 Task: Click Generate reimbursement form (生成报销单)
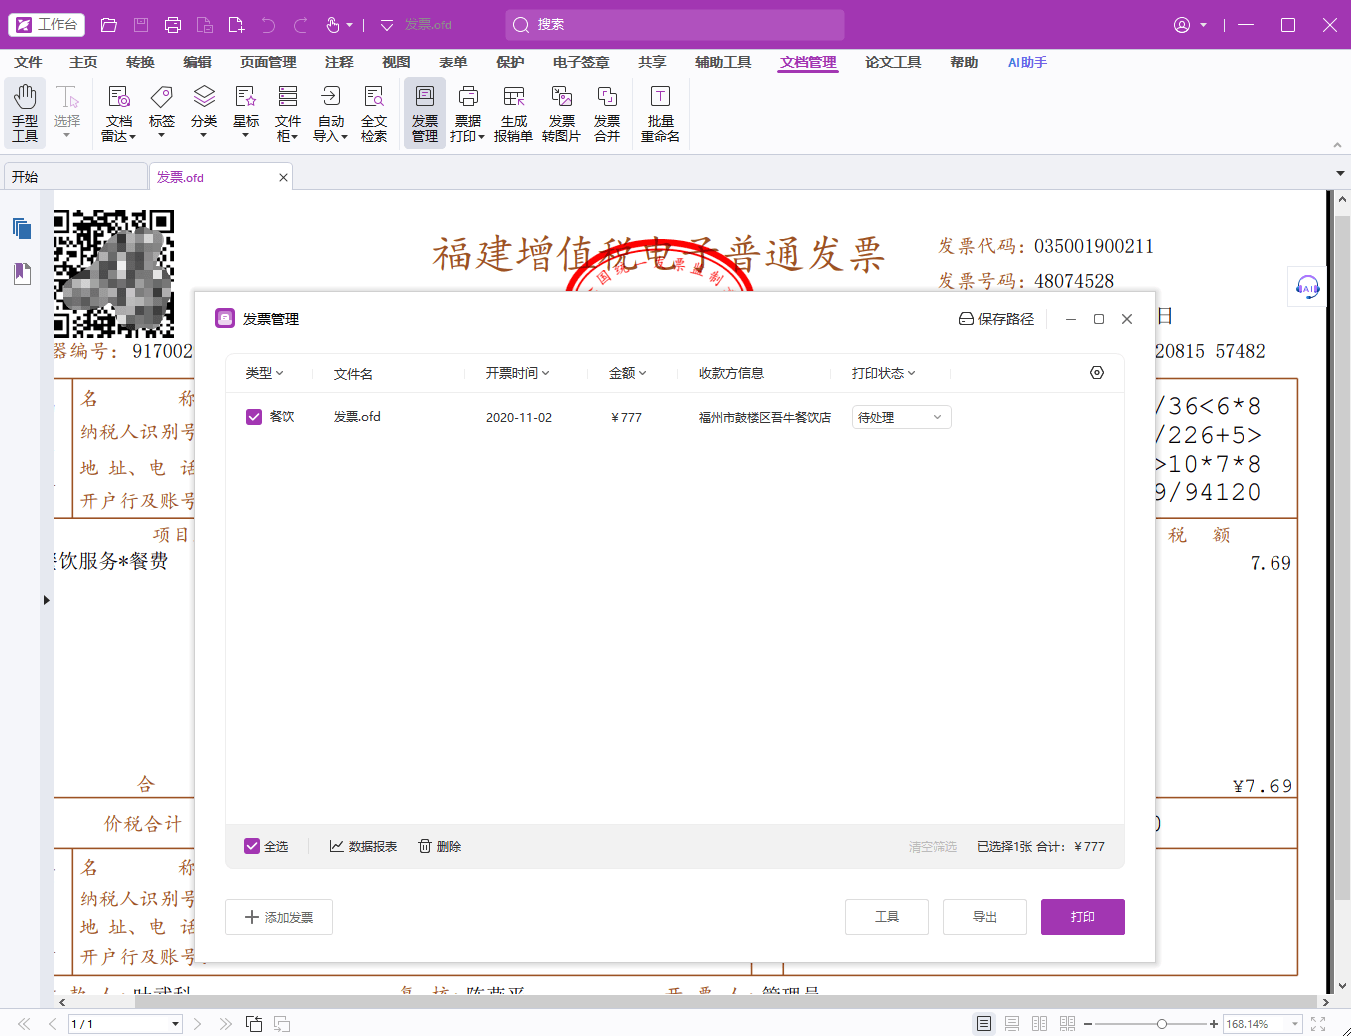pyautogui.click(x=513, y=113)
